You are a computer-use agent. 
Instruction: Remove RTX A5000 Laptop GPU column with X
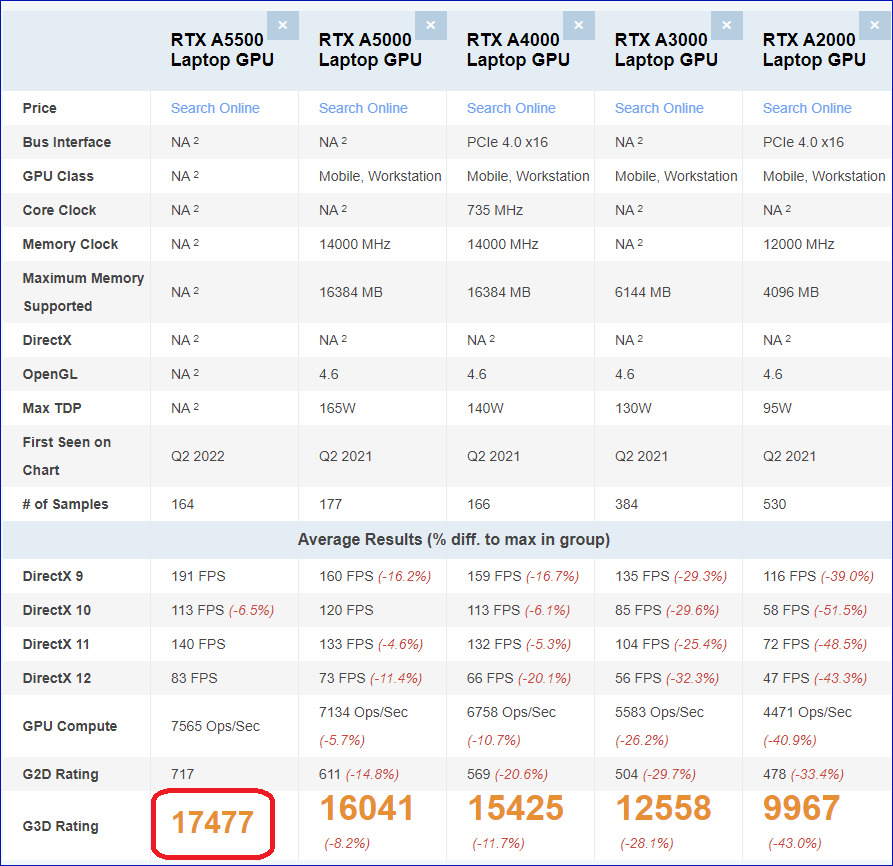431,25
